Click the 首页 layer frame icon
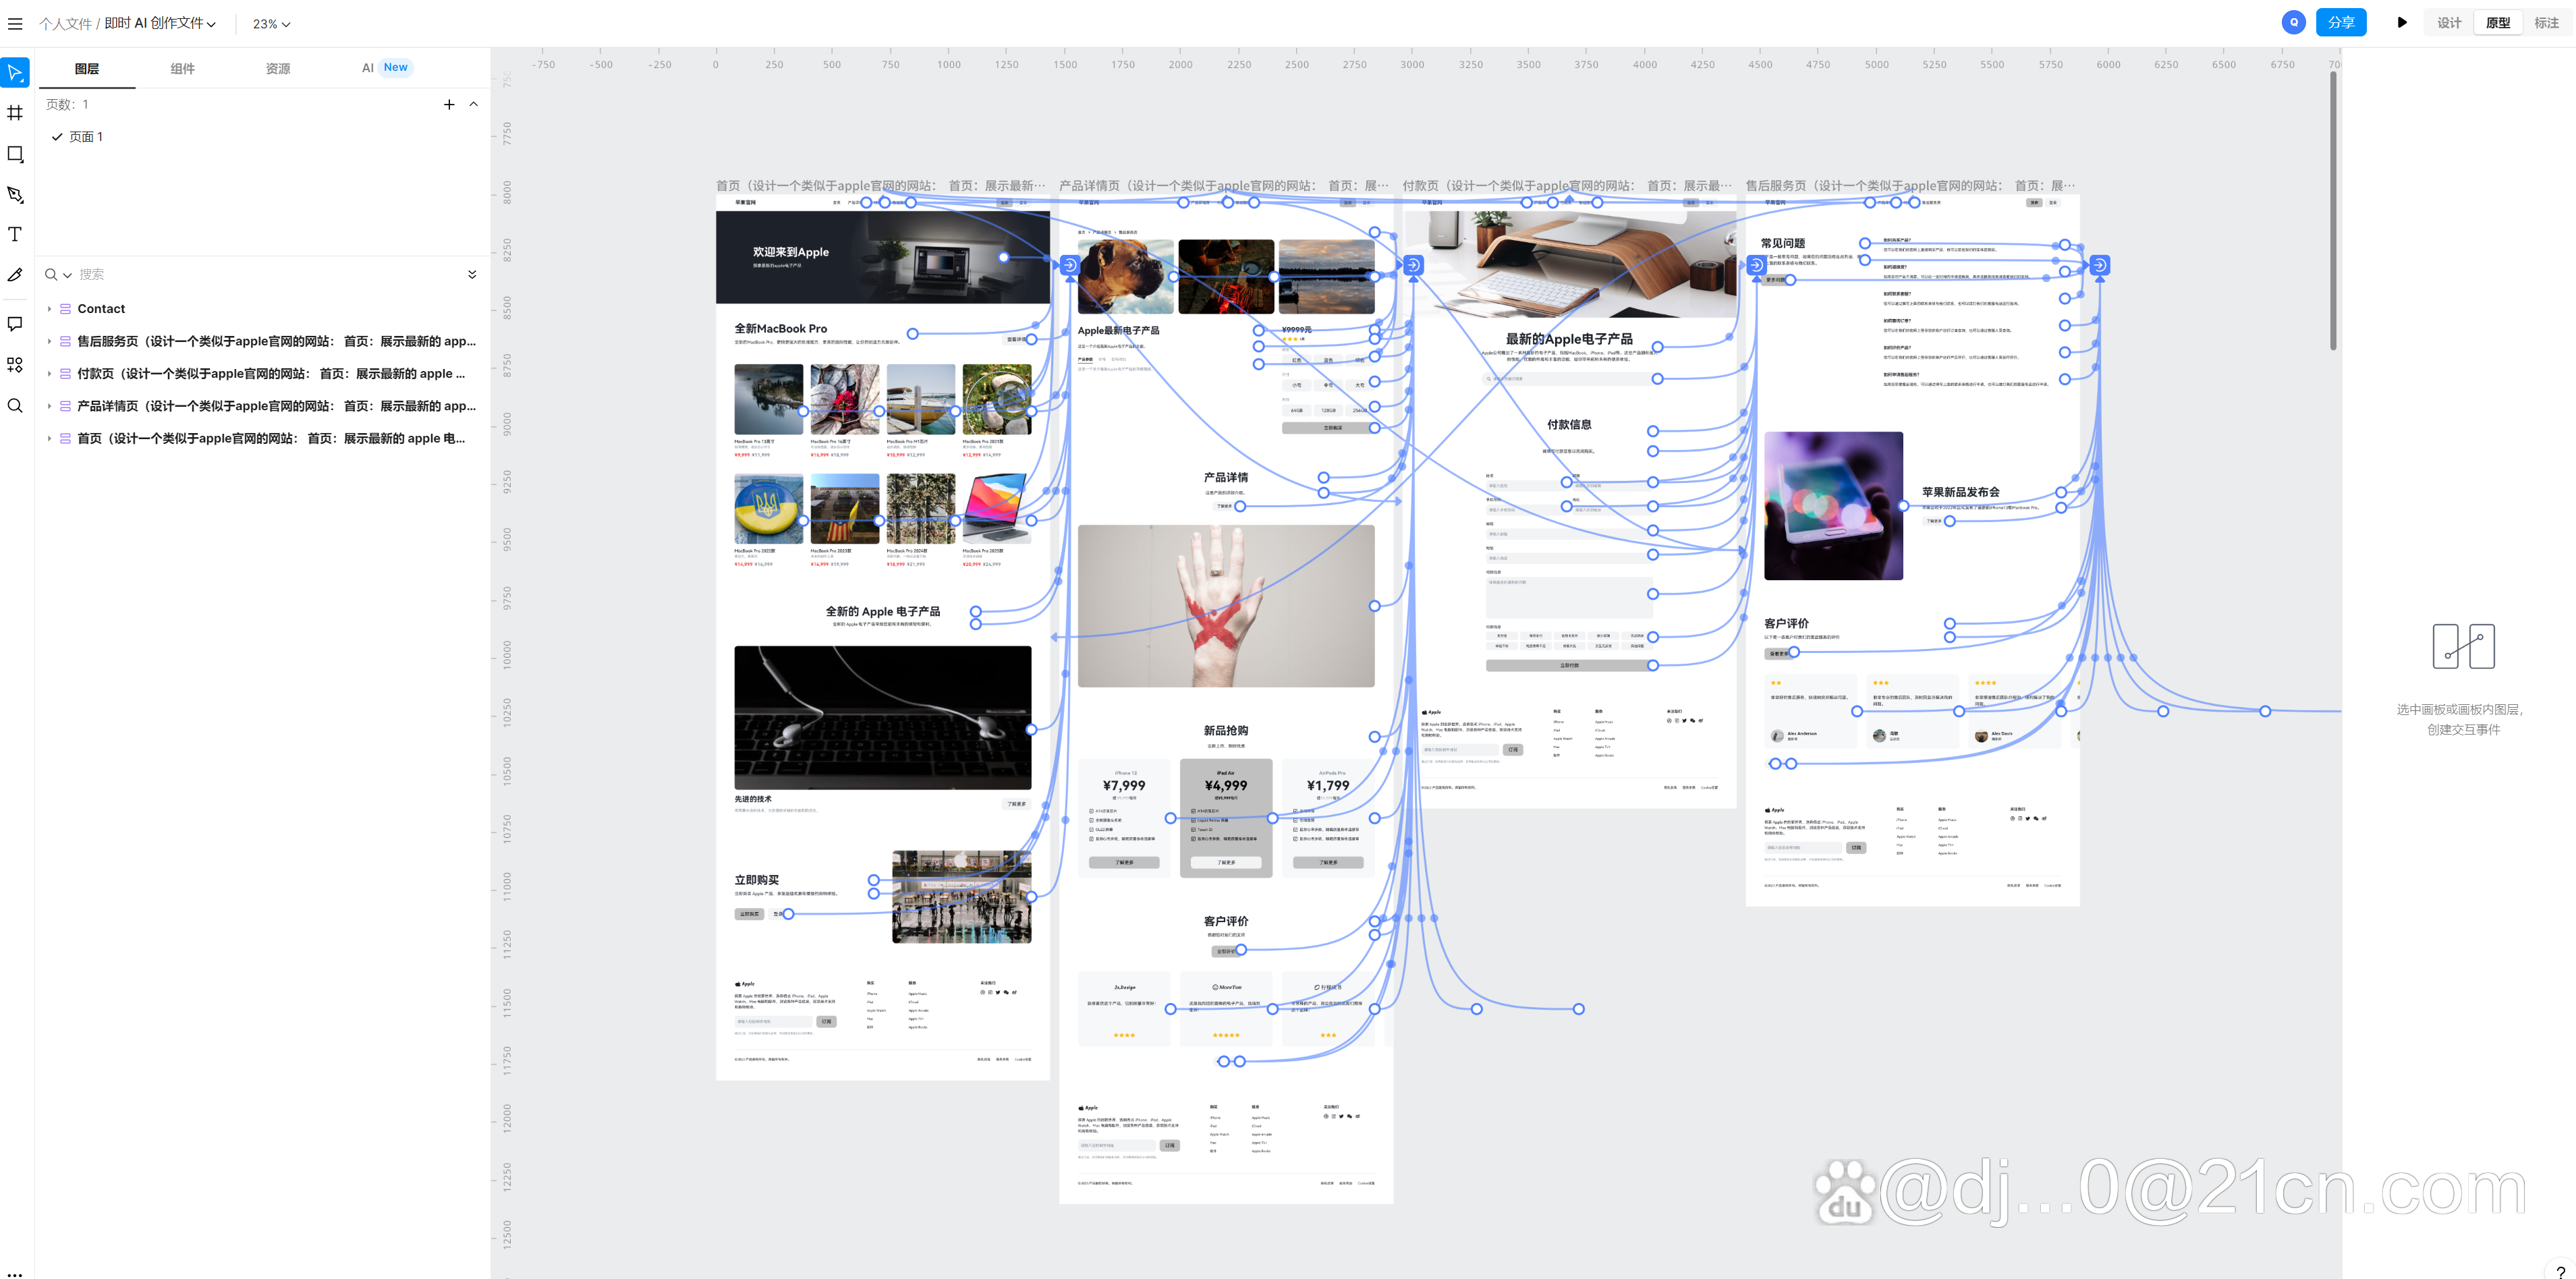The width and height of the screenshot is (2576, 1279). [65, 438]
